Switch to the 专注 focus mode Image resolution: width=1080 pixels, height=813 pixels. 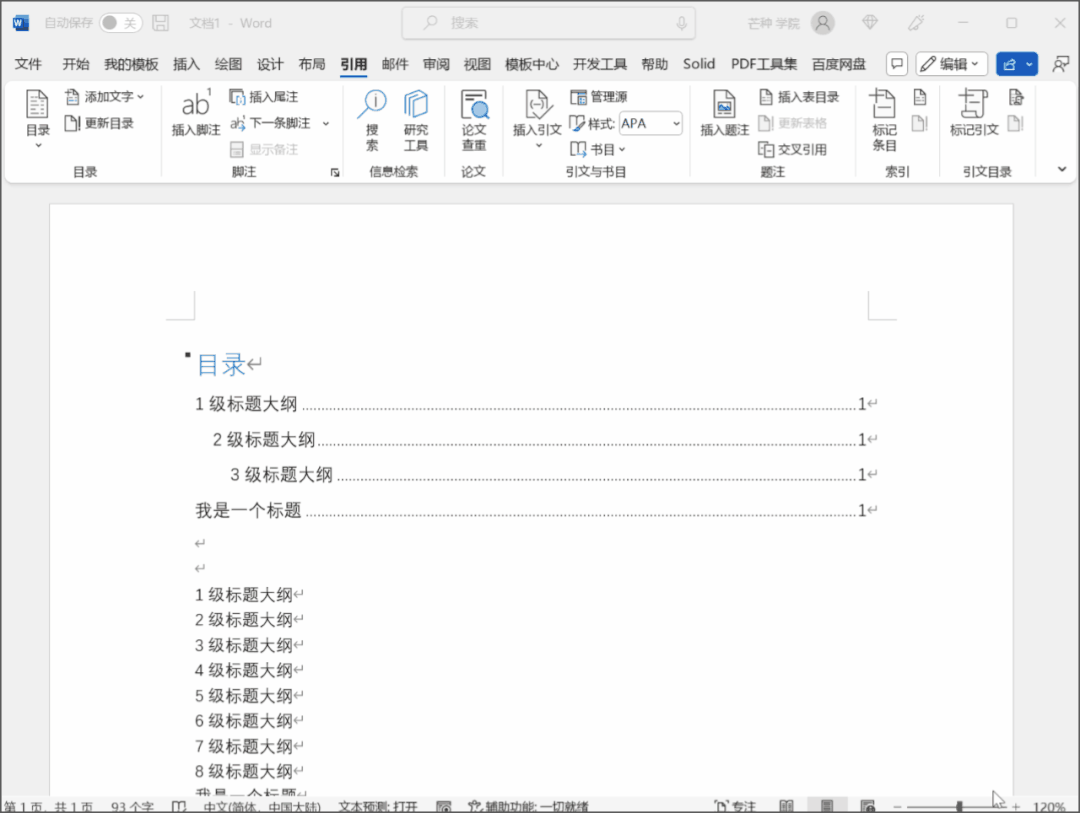735,806
